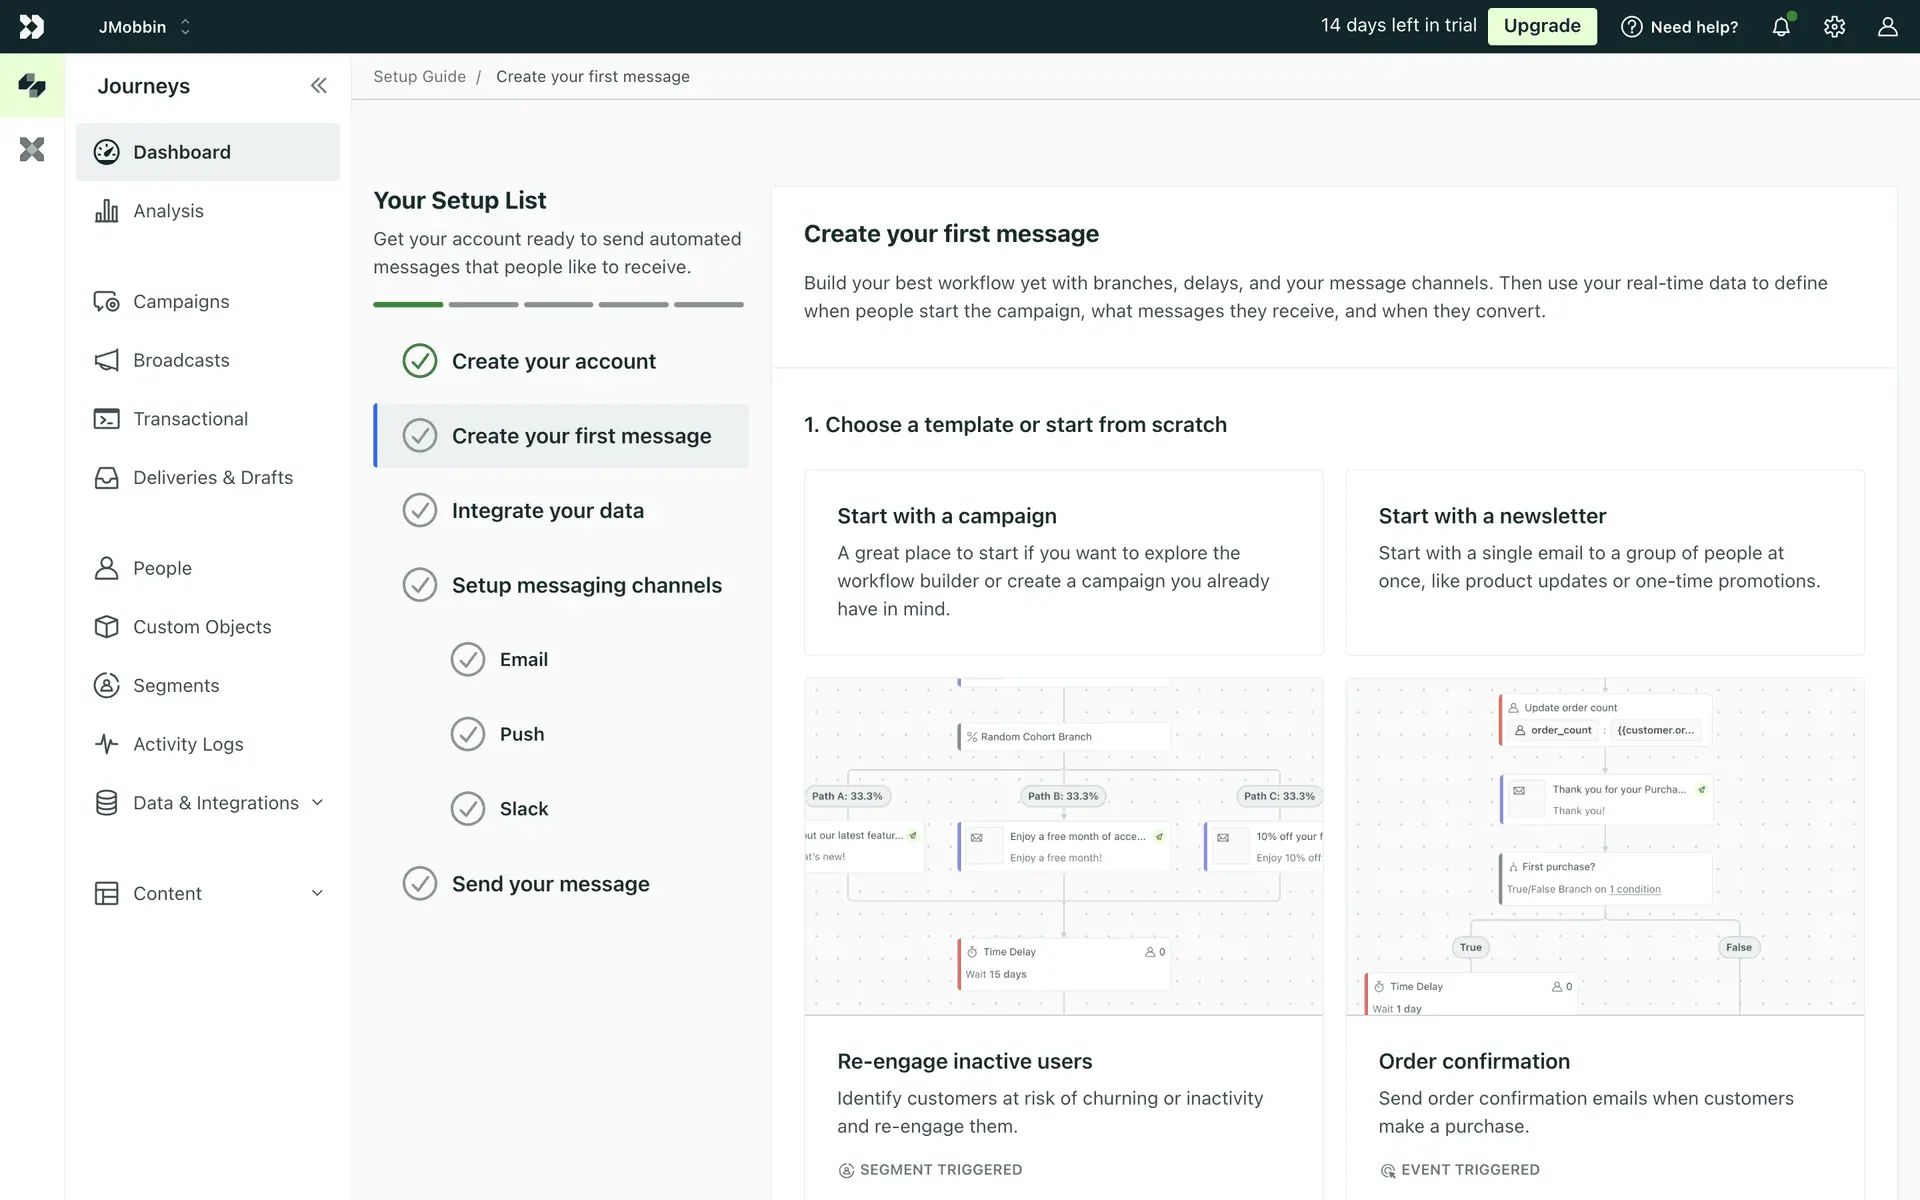The image size is (1920, 1200).
Task: Click the Email step check circle
Action: pos(467,660)
